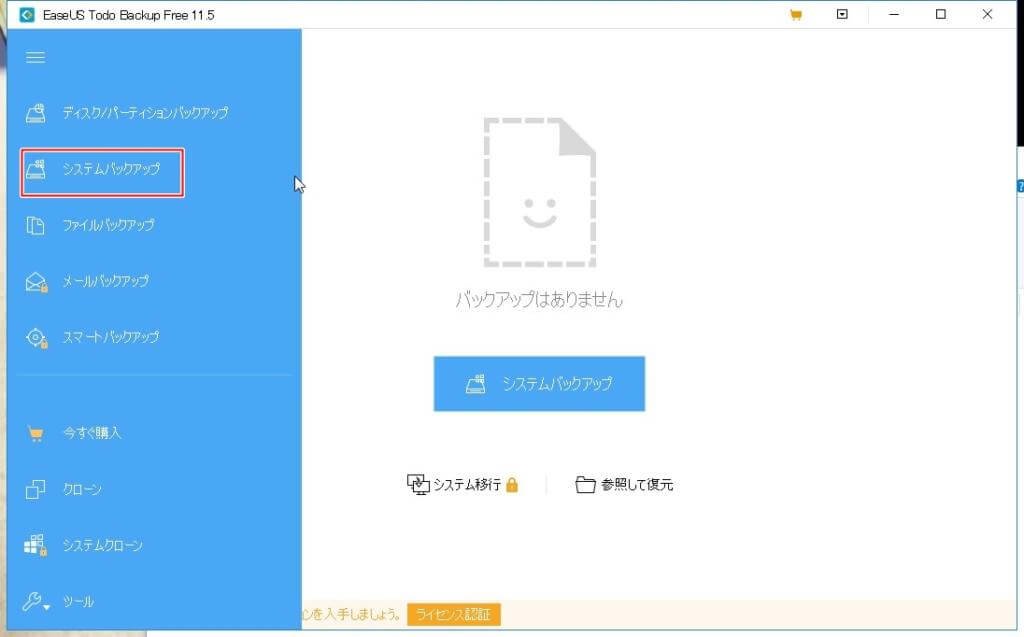Screen dimensions: 1024x637
Task: Click the clone overlapping squares icon
Action: (35, 489)
